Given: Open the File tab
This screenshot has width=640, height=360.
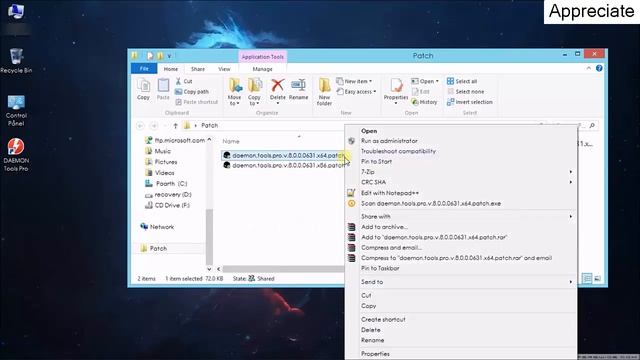Looking at the screenshot, I should point(144,69).
